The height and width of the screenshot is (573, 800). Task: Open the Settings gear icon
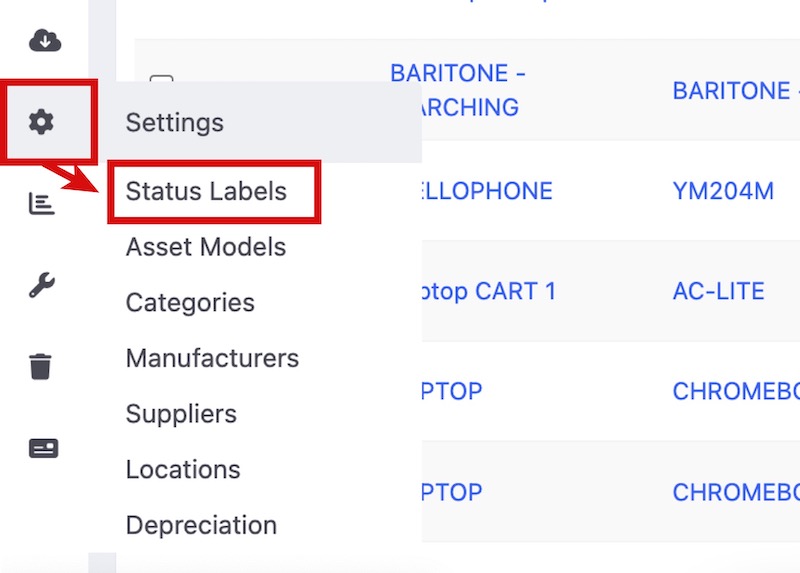point(41,122)
